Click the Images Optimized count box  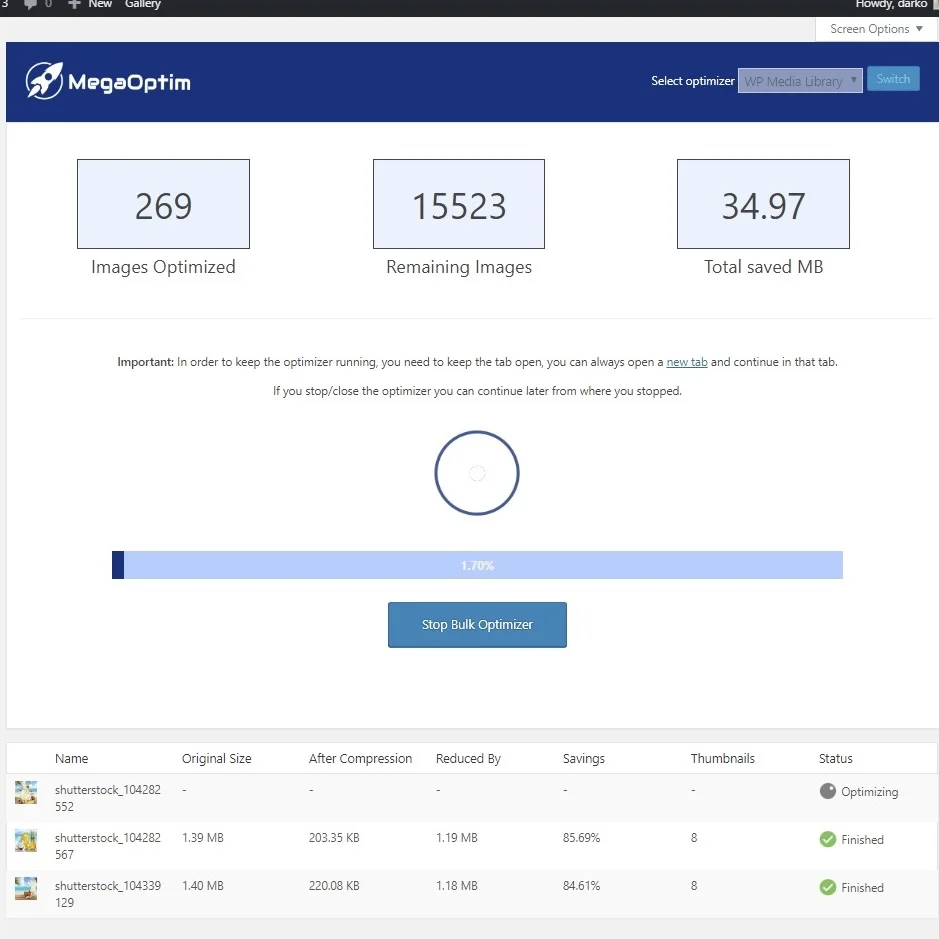[163, 205]
